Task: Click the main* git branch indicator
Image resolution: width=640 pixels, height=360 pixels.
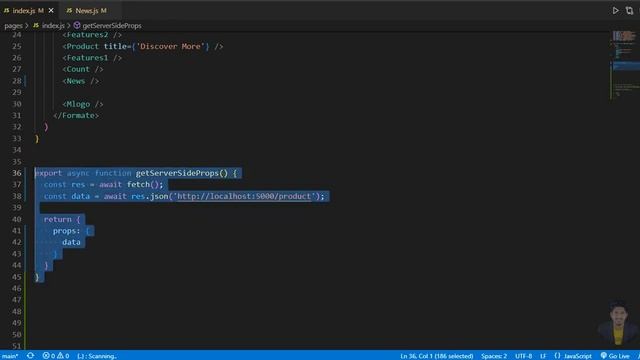Action: (x=10, y=356)
